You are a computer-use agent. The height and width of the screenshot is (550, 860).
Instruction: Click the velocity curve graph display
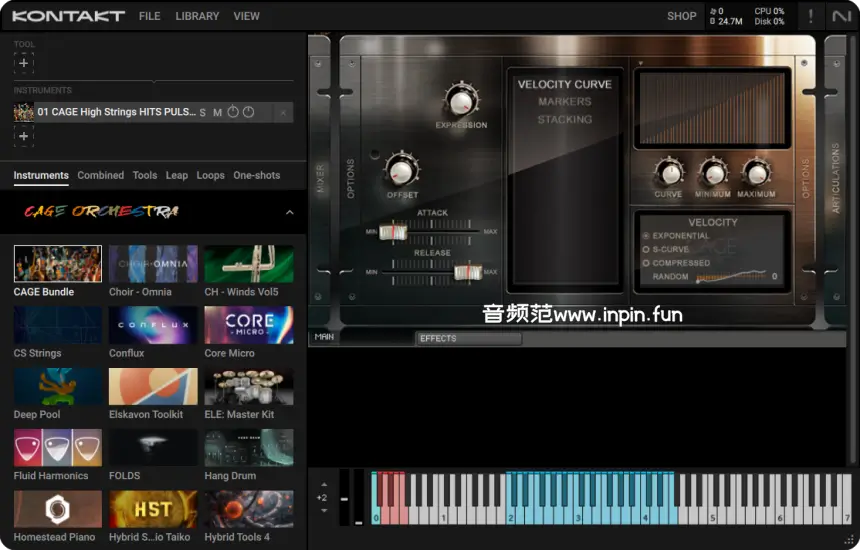(712, 109)
